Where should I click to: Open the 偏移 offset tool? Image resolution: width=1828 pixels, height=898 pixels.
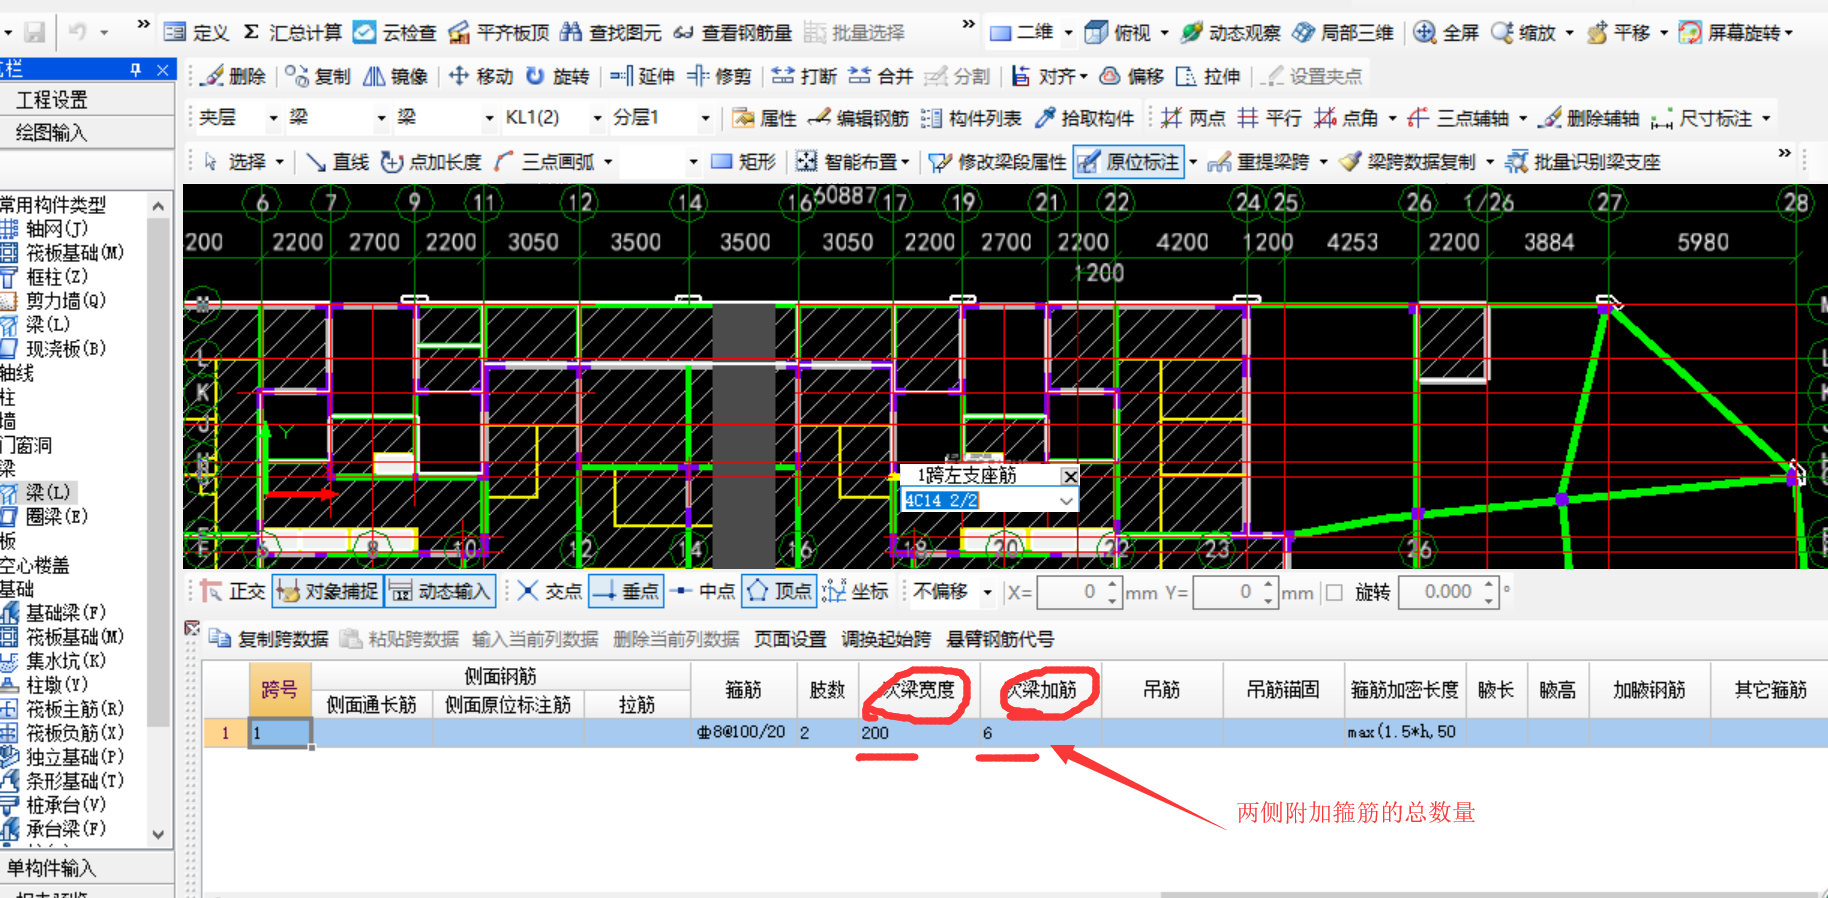(x=1132, y=76)
